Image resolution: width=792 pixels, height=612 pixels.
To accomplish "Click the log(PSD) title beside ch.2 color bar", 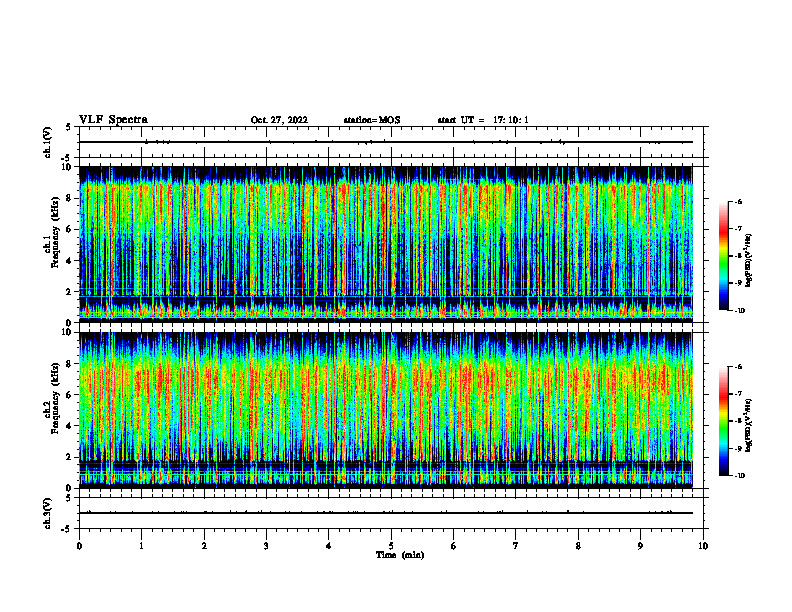I will click(x=749, y=425).
